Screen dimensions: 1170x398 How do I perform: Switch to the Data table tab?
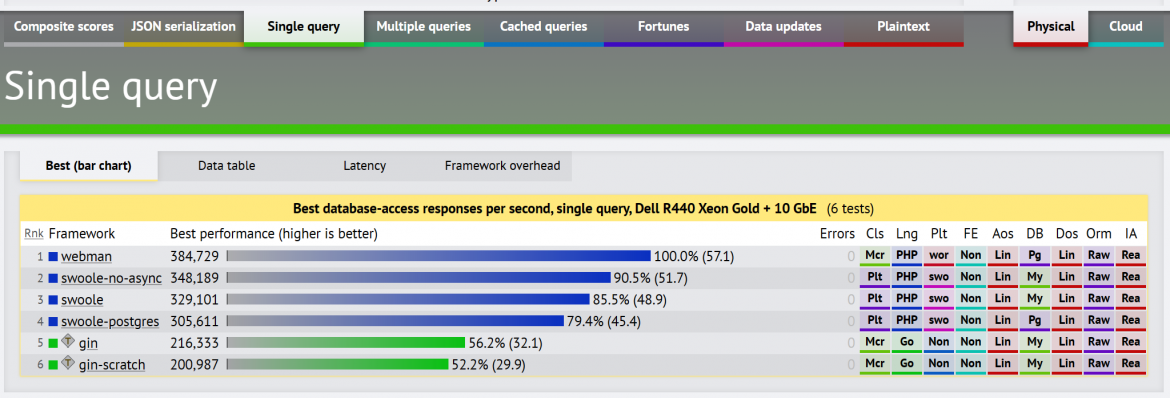pos(227,166)
